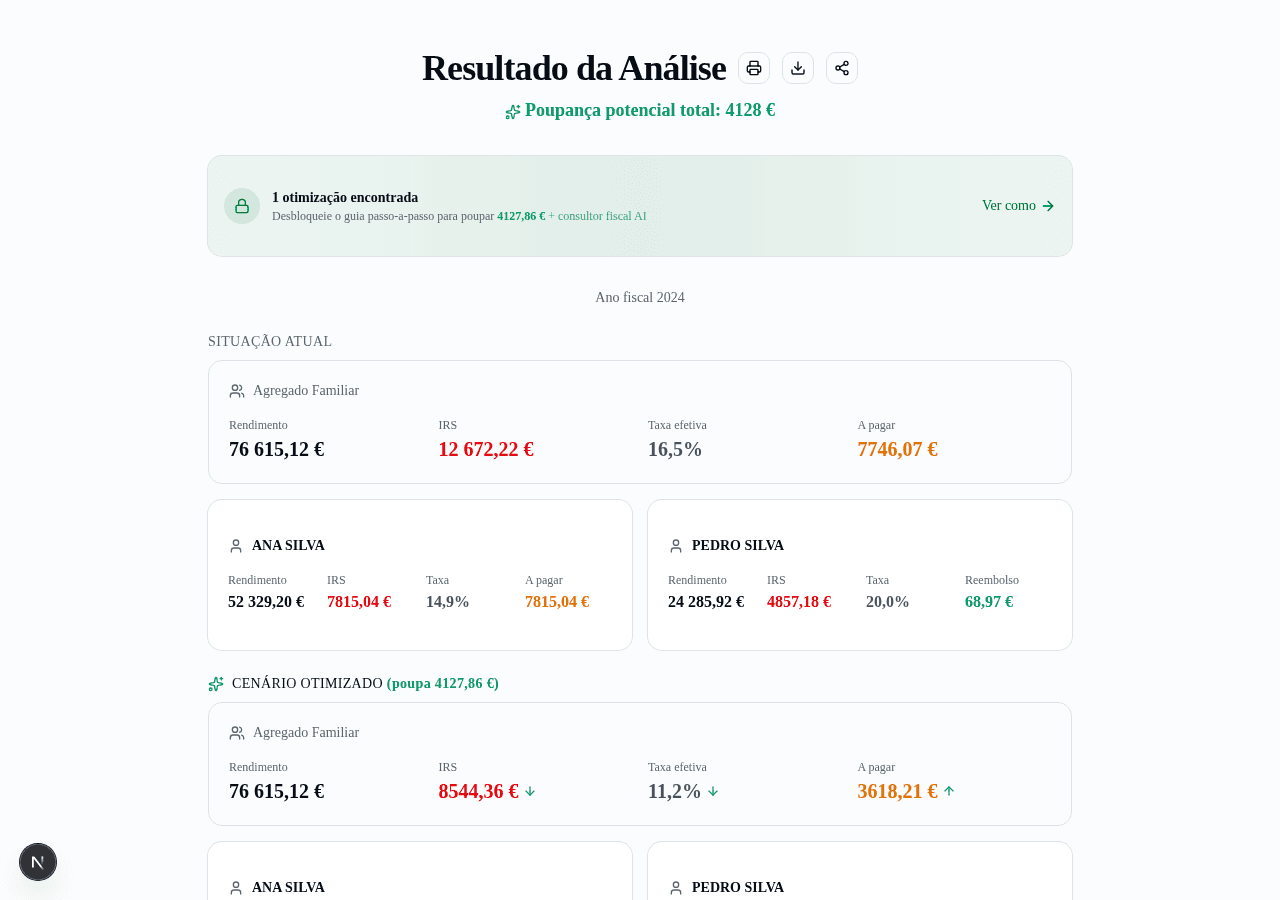
Task: Click the 1 otimização encontrada banner
Action: pyautogui.click(x=640, y=205)
